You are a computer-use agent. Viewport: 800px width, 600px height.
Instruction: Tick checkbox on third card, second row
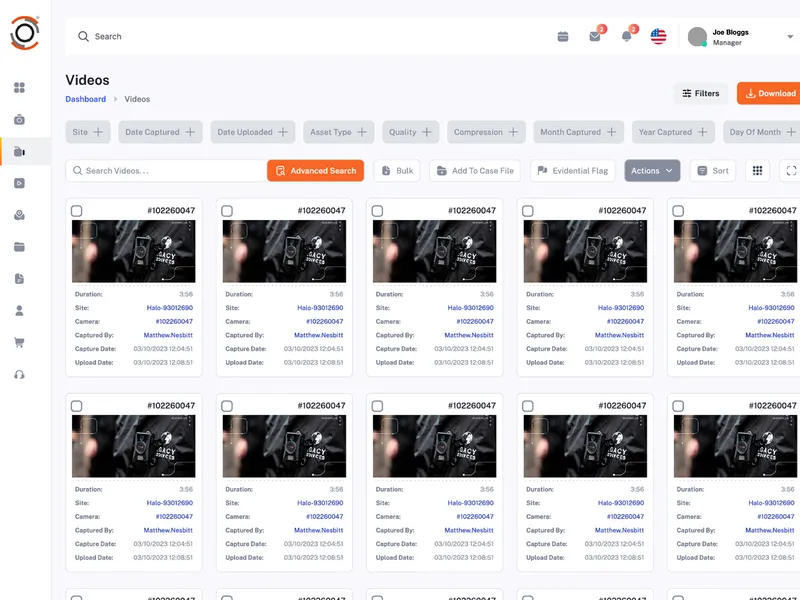(x=378, y=406)
